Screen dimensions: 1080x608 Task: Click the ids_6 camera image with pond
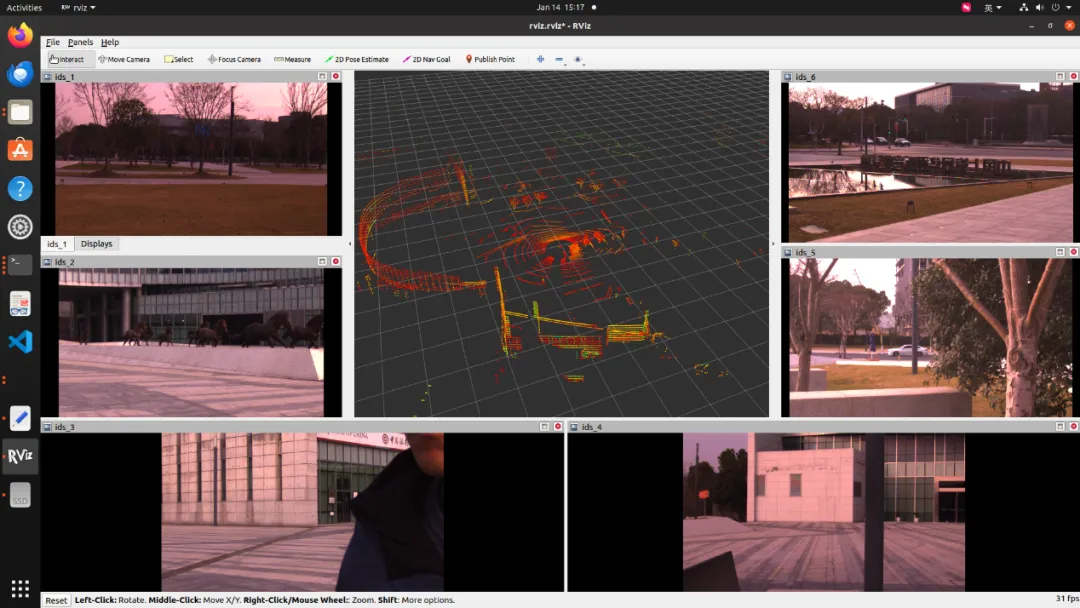(931, 163)
